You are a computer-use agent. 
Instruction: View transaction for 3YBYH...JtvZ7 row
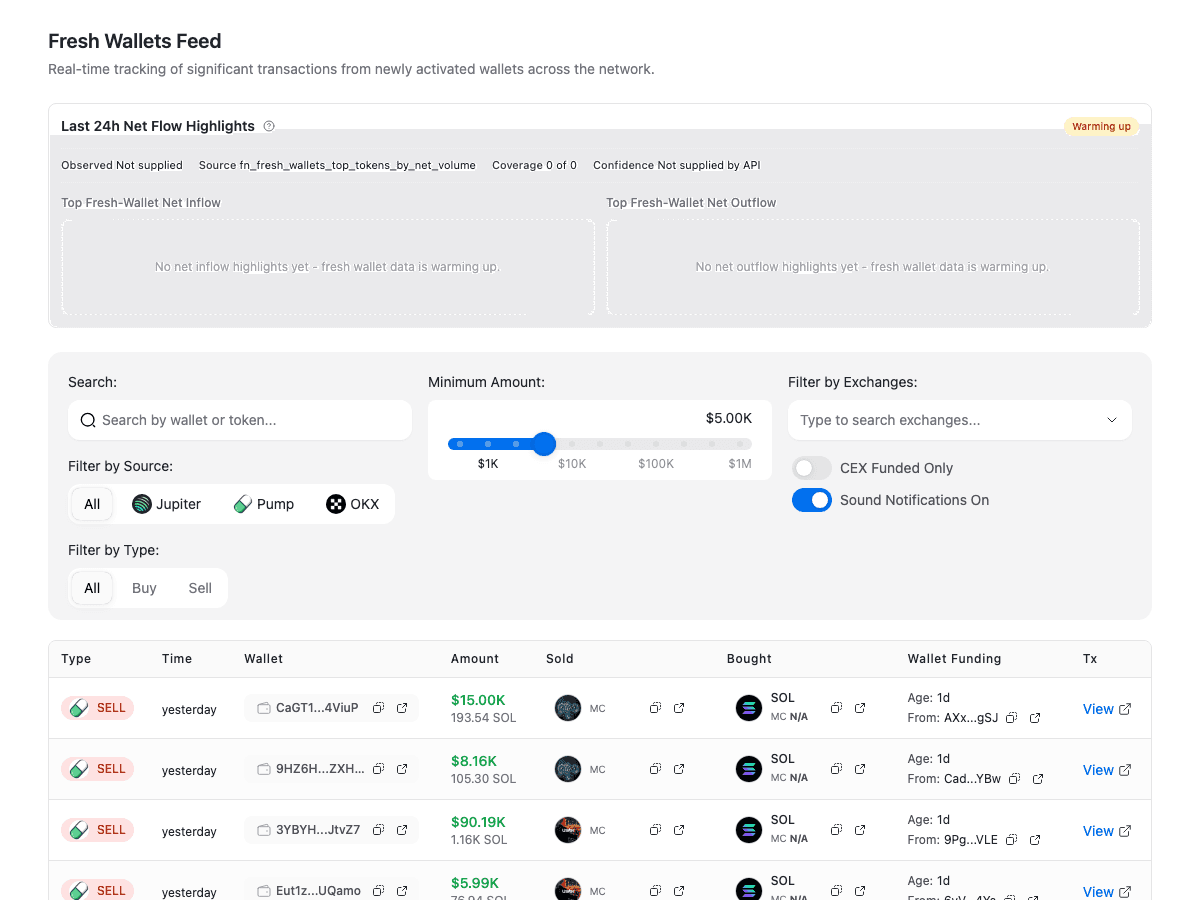click(1106, 831)
